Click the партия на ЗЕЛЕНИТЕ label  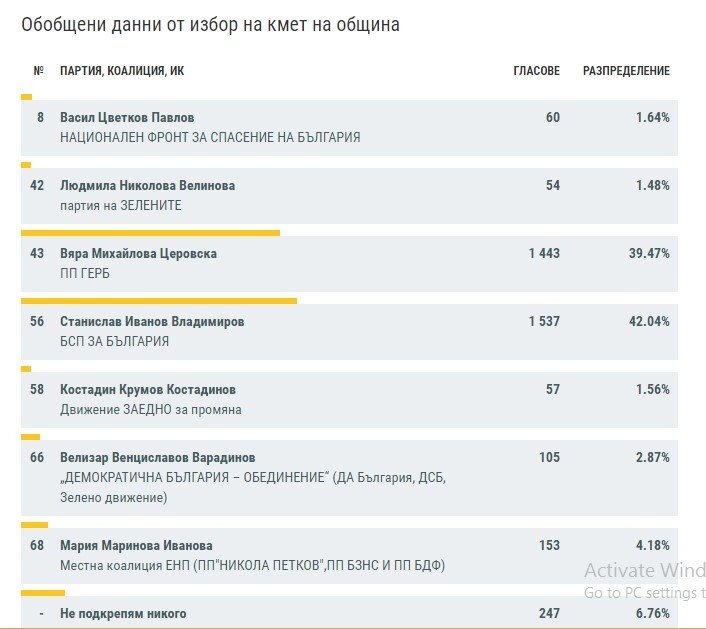(x=121, y=206)
